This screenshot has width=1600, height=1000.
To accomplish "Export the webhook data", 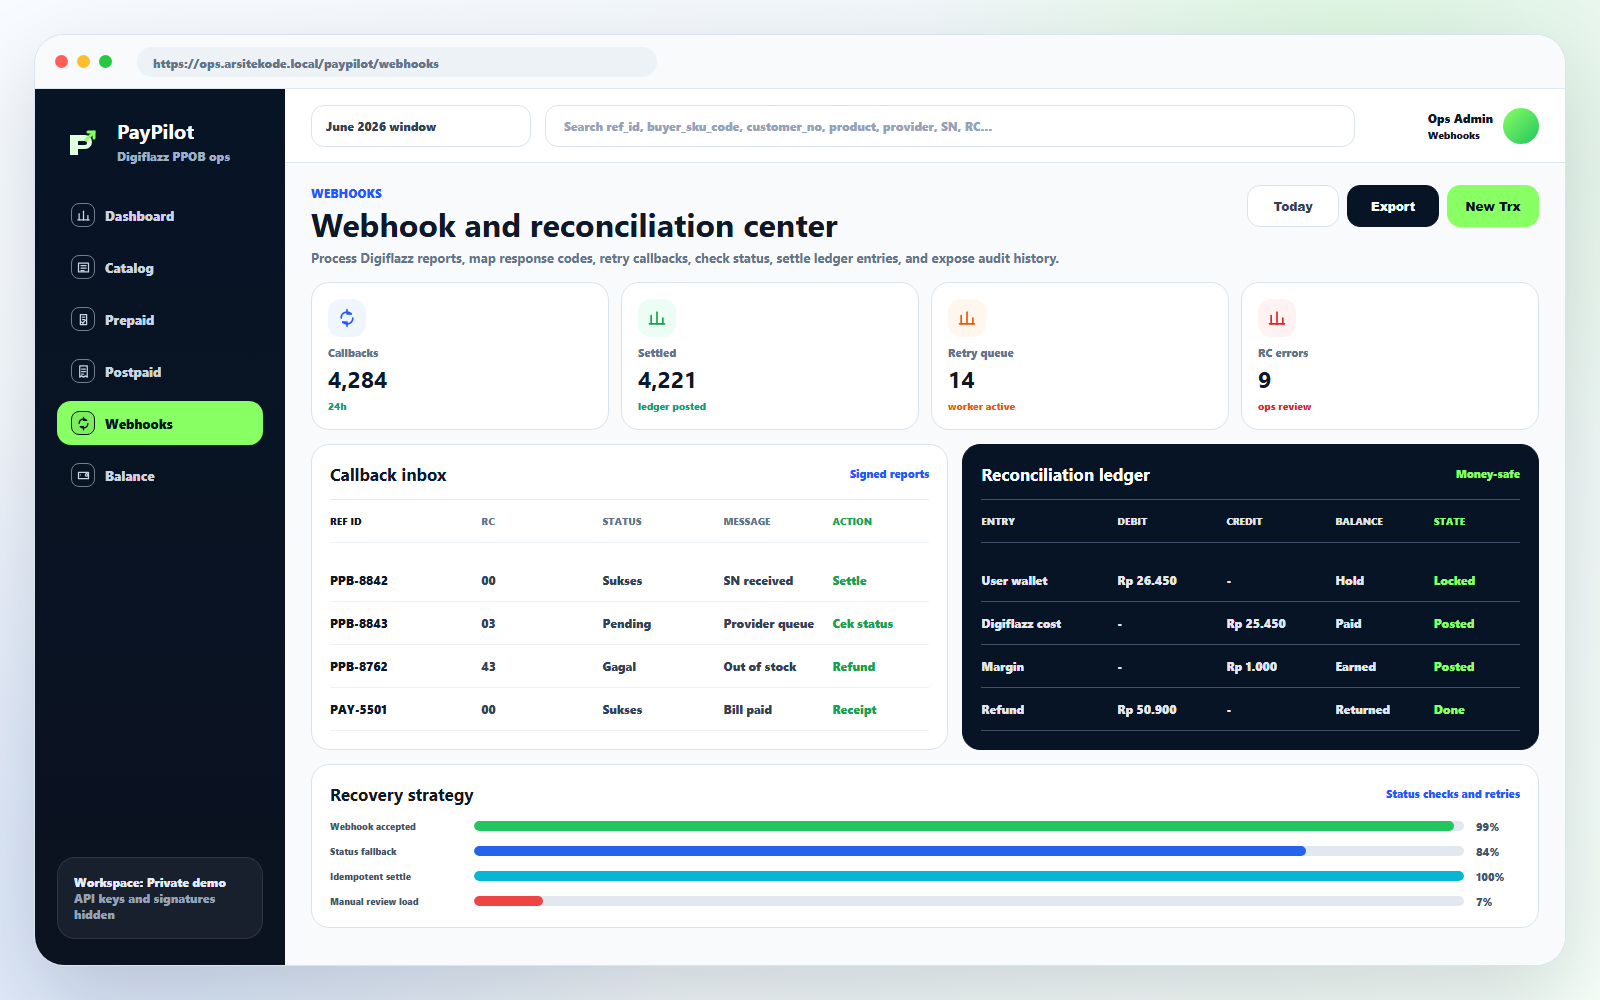I will pos(1393,206).
